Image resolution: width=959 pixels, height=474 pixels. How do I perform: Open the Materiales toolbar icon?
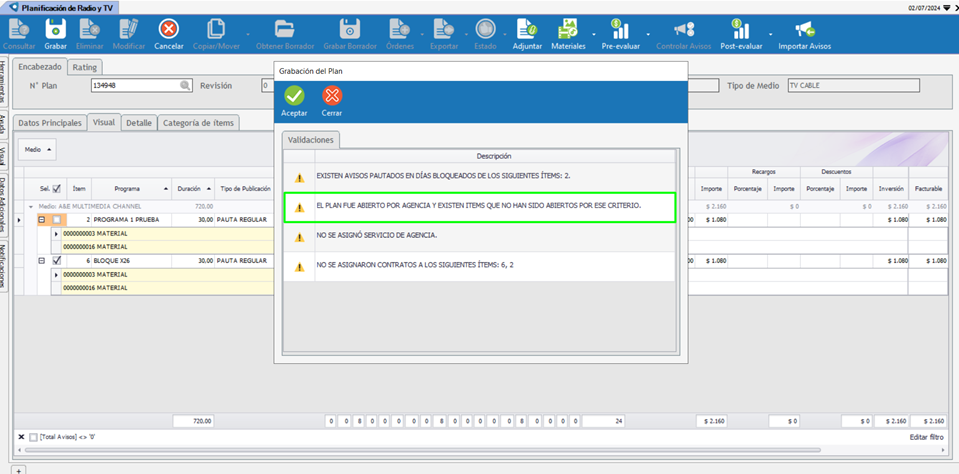tap(568, 29)
